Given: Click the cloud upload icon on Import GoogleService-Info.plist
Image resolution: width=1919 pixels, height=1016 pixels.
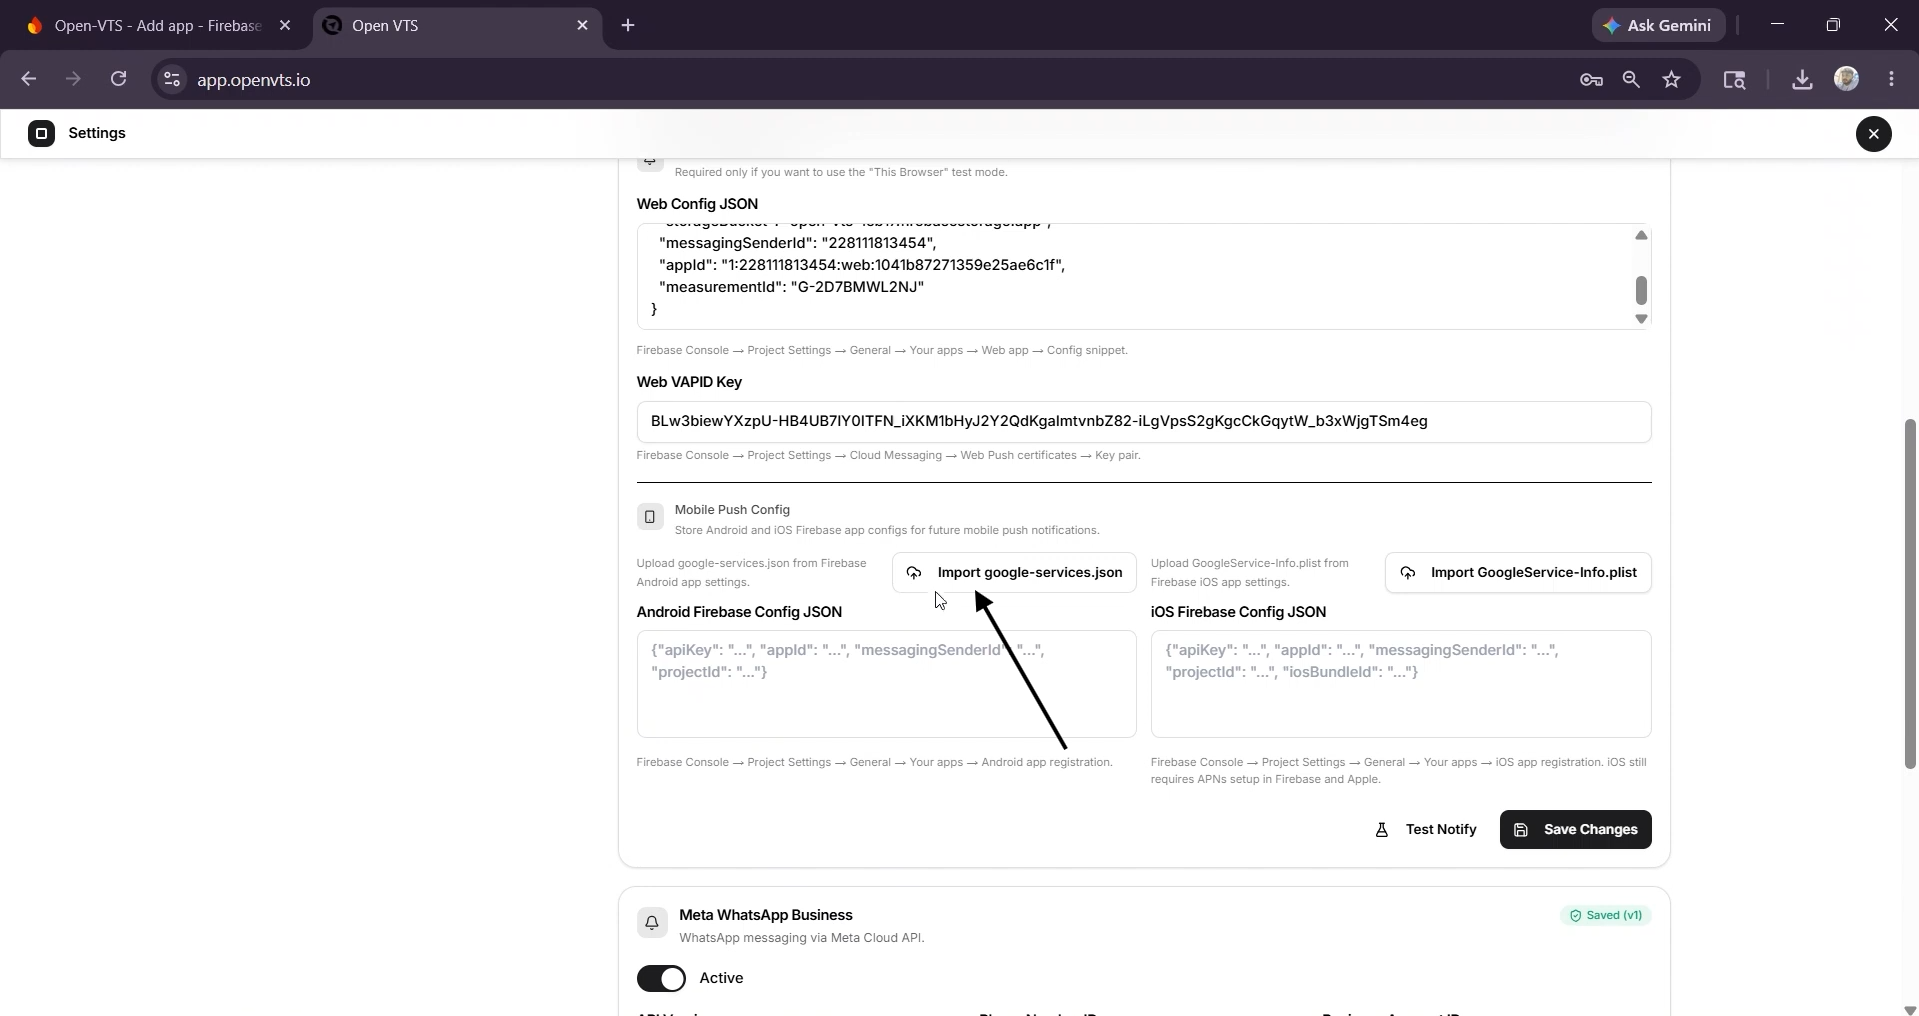Looking at the screenshot, I should coord(1408,573).
